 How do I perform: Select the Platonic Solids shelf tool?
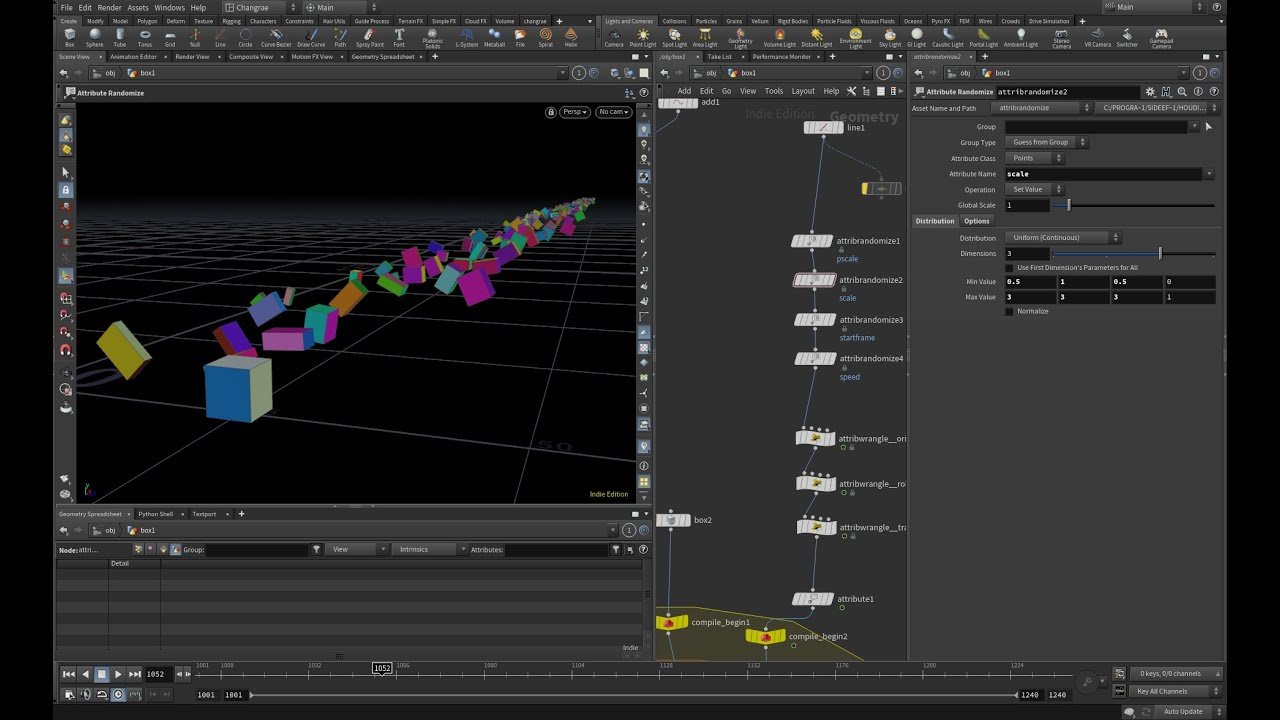tap(433, 39)
